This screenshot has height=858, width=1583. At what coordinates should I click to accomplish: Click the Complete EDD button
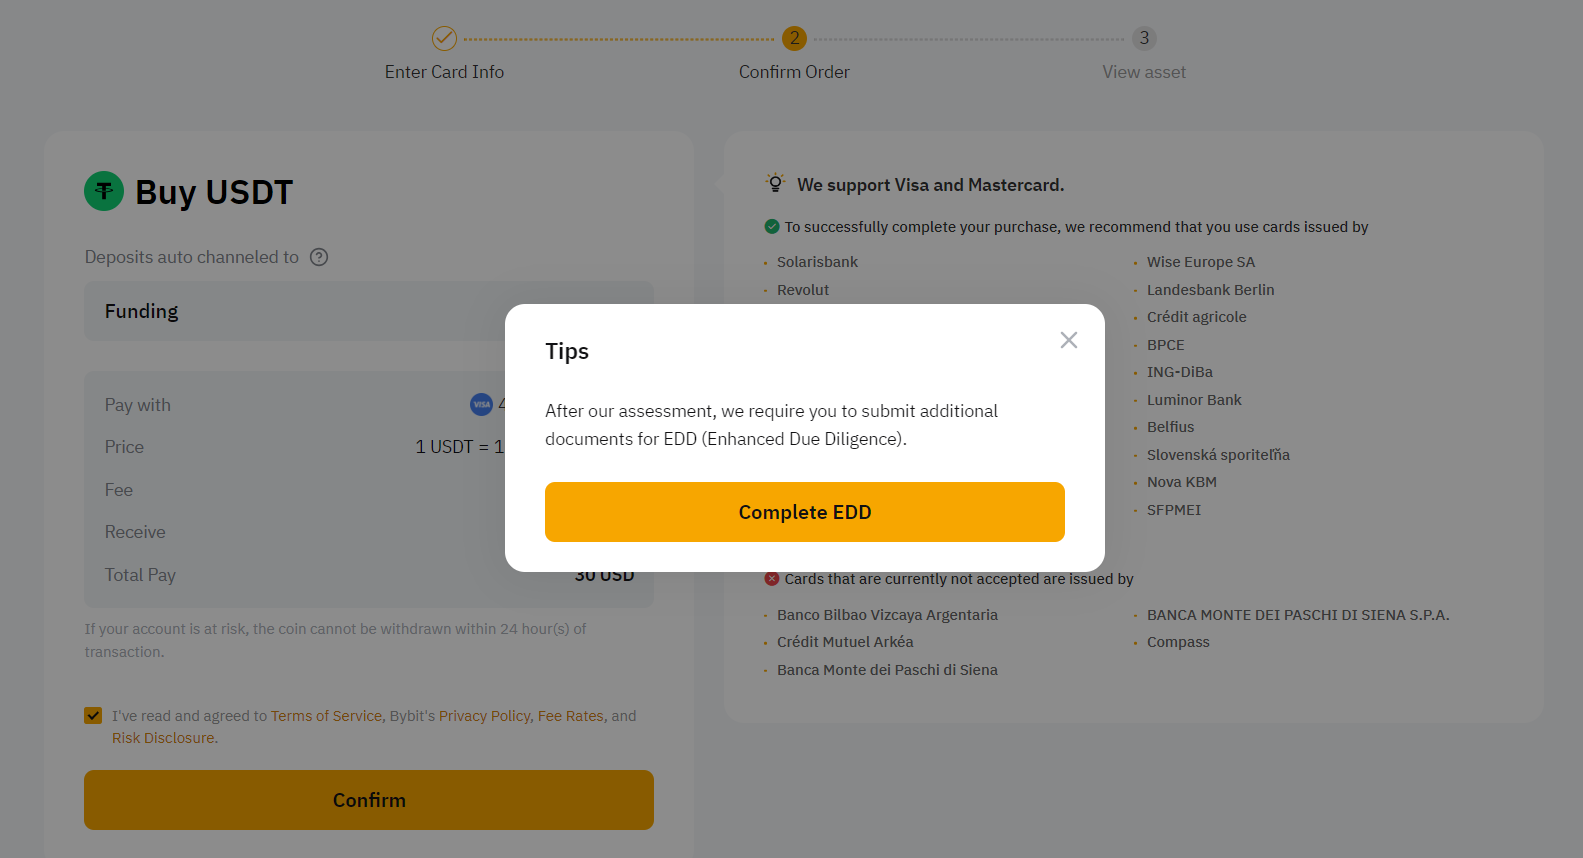(x=805, y=512)
